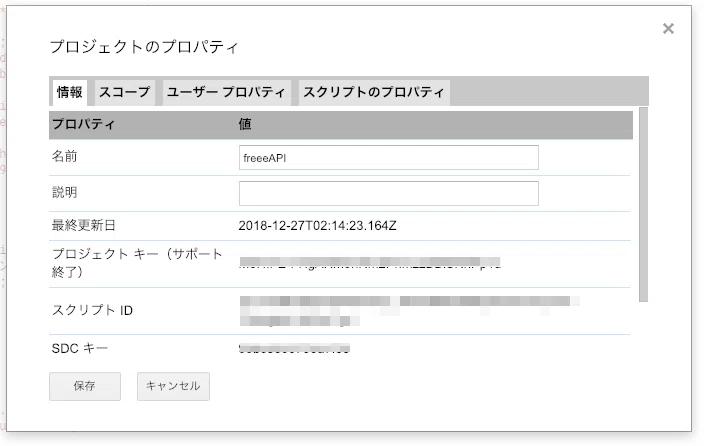Viewport: 704px width, 446px height.
Task: Switch to the スコープ tab
Action: 124,93
